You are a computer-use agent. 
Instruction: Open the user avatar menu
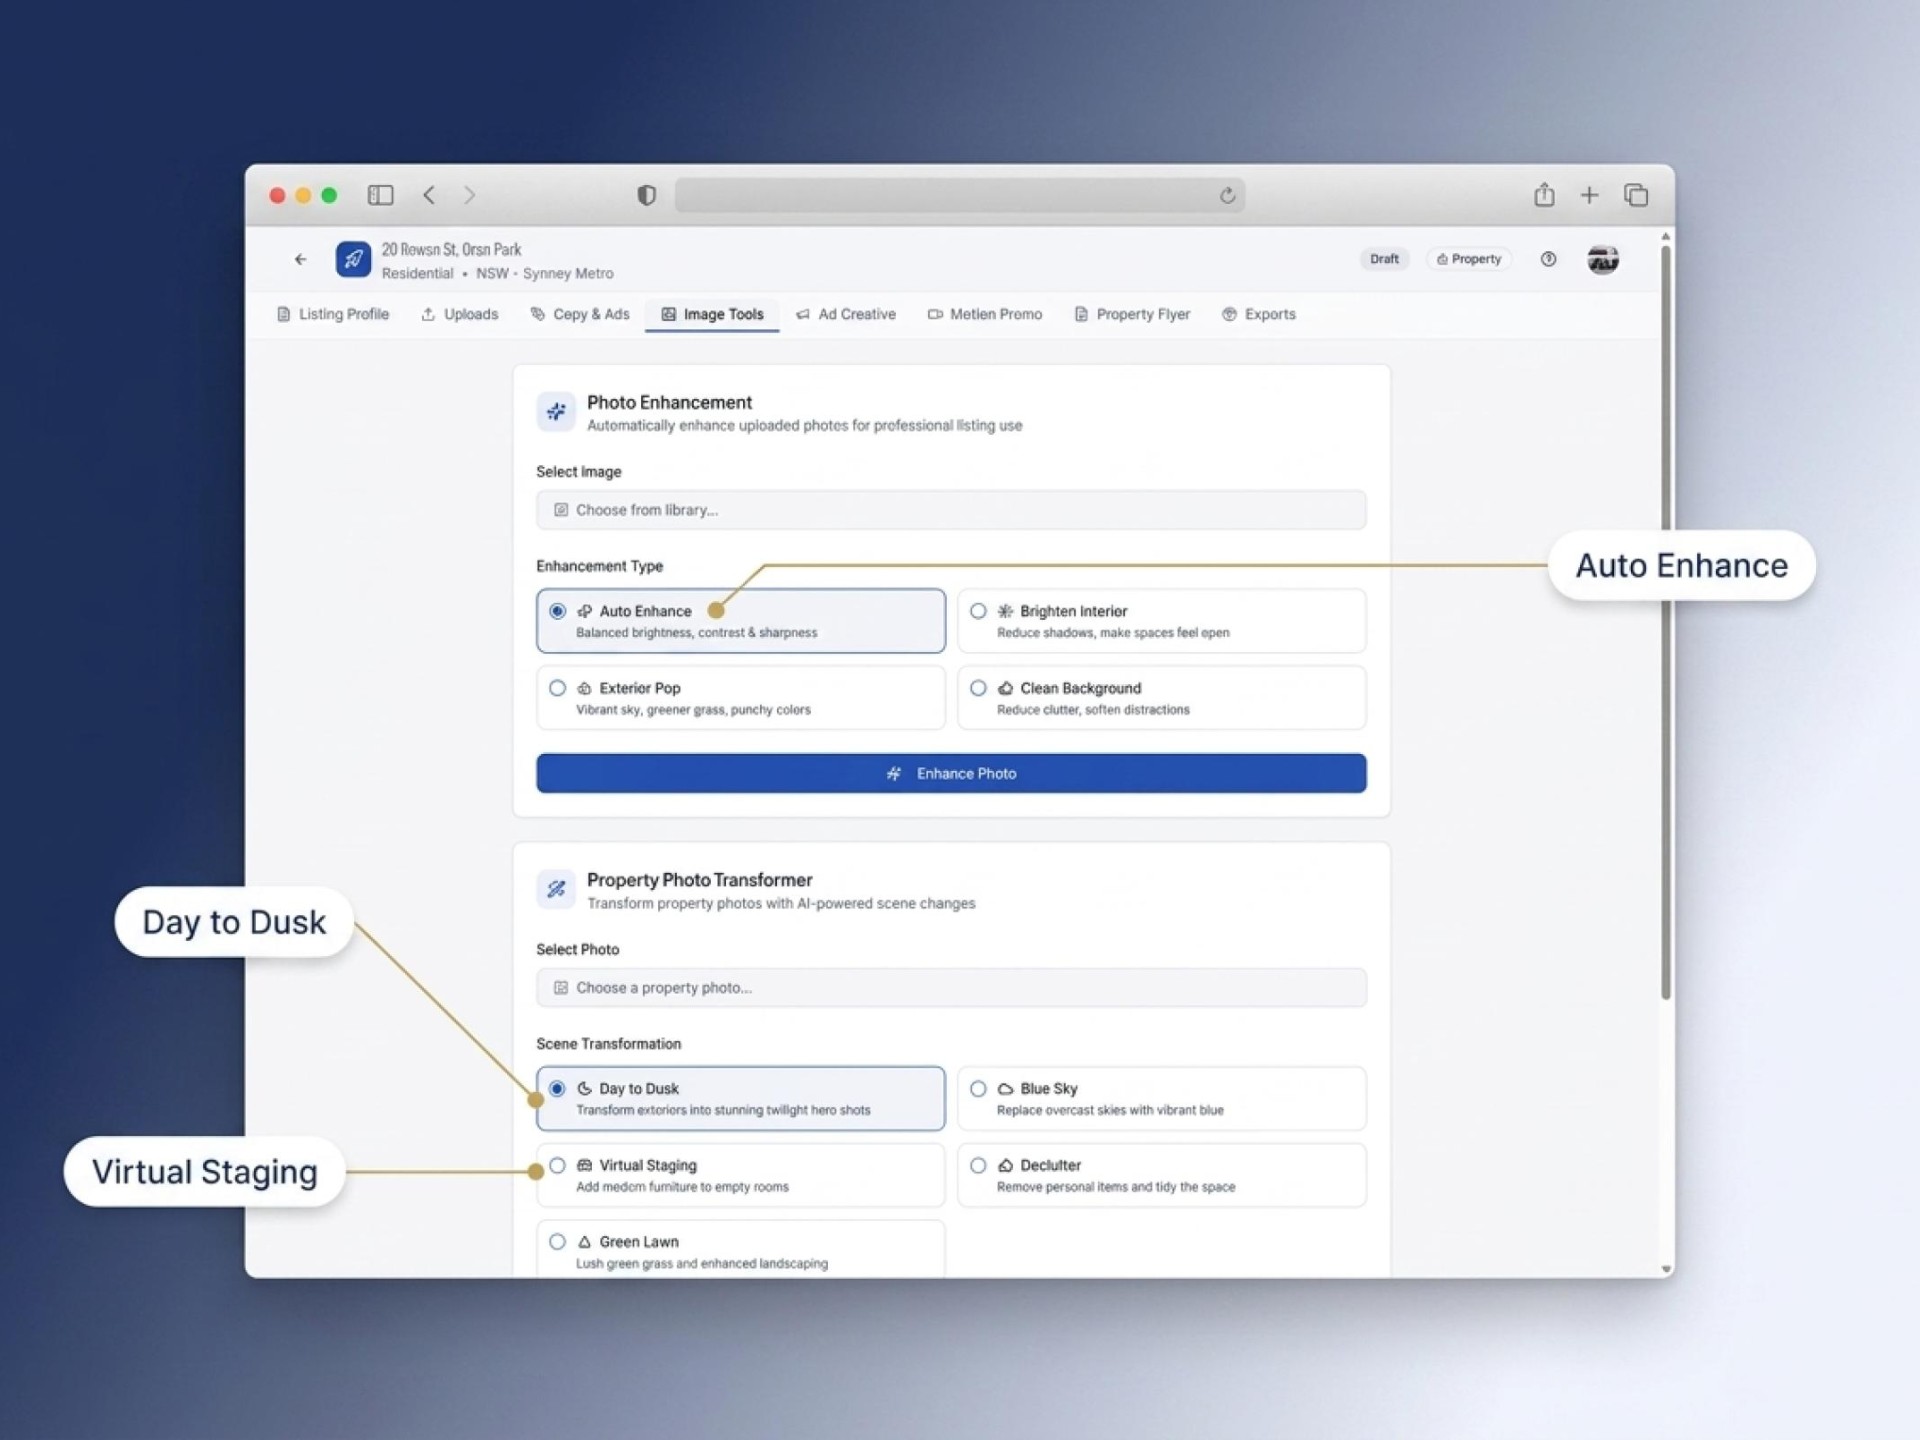[x=1603, y=259]
